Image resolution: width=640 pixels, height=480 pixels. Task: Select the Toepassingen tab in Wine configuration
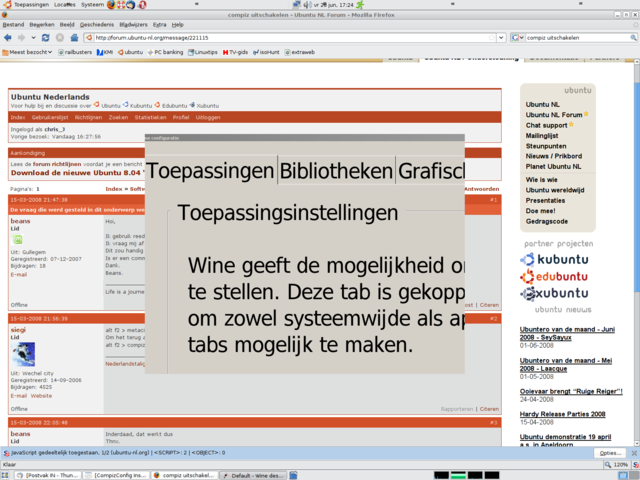click(210, 172)
